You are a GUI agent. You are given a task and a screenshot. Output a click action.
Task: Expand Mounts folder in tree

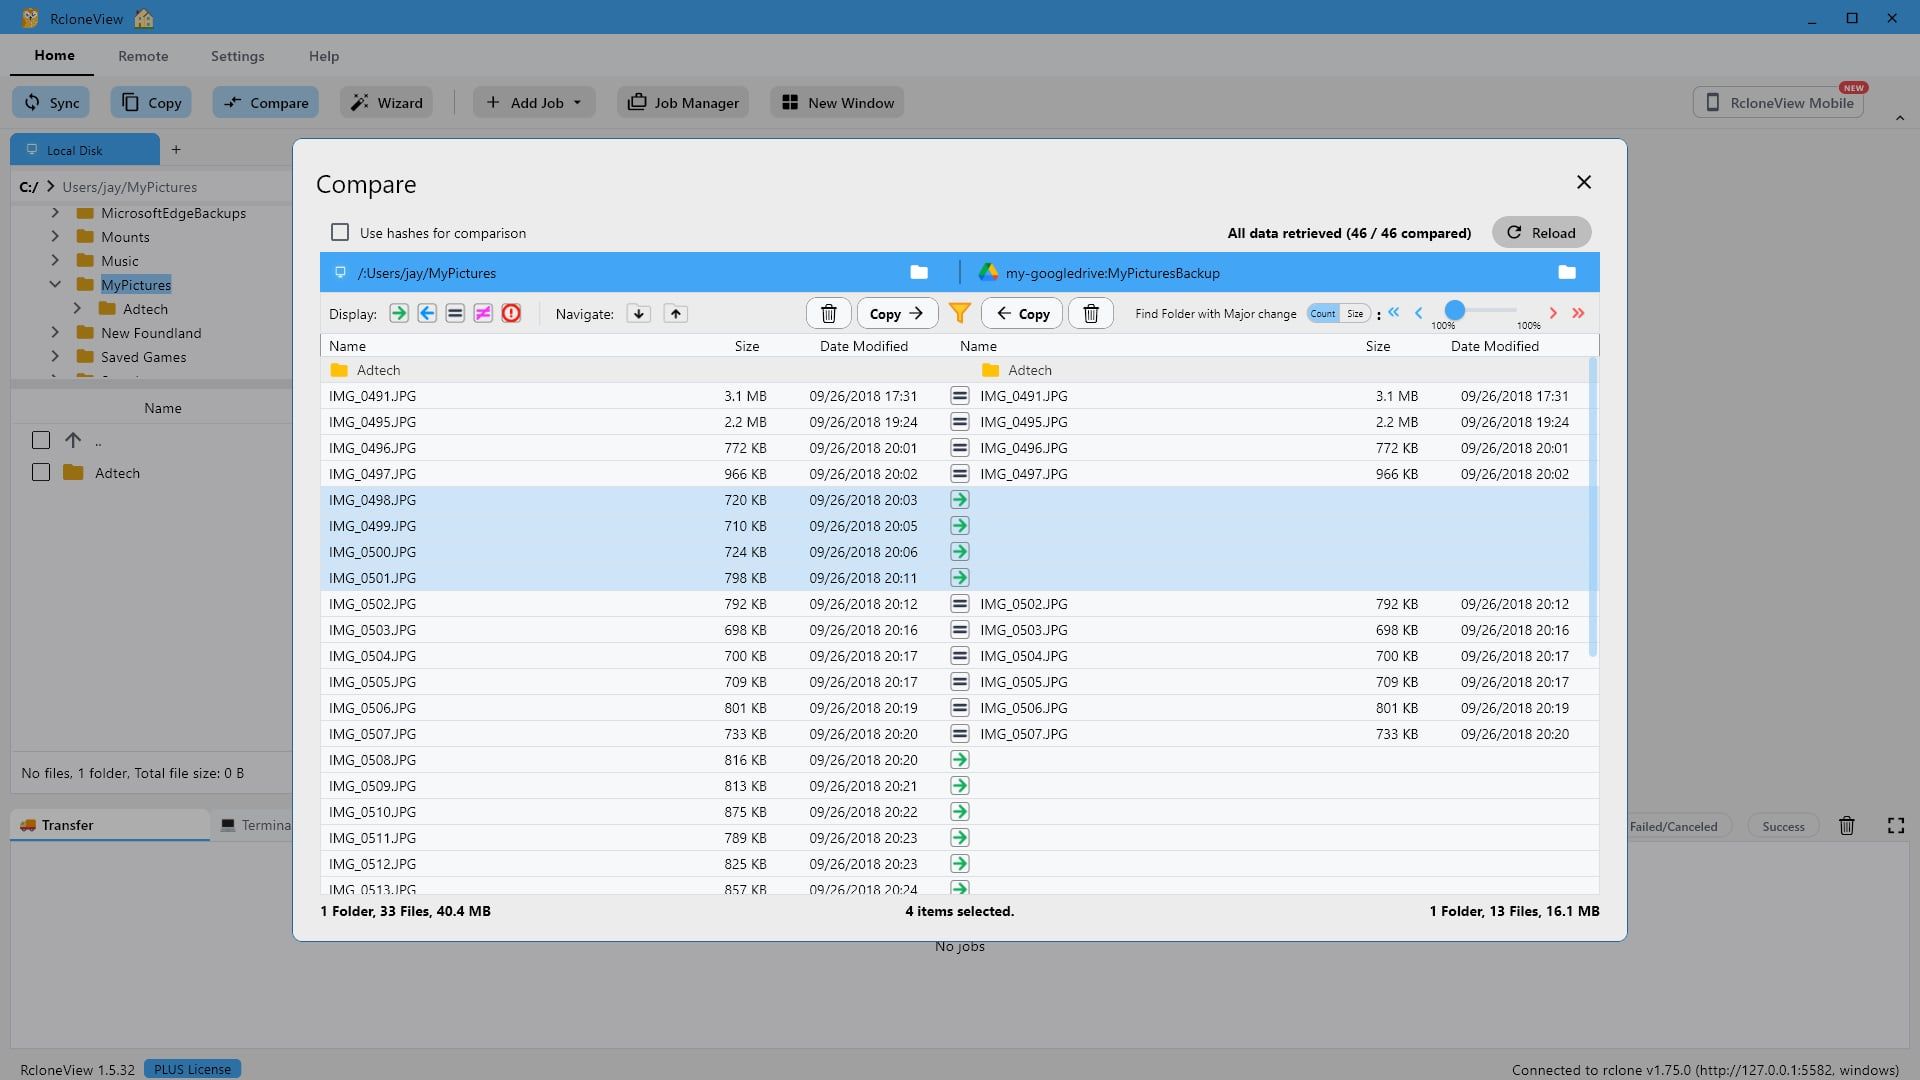pyautogui.click(x=55, y=236)
